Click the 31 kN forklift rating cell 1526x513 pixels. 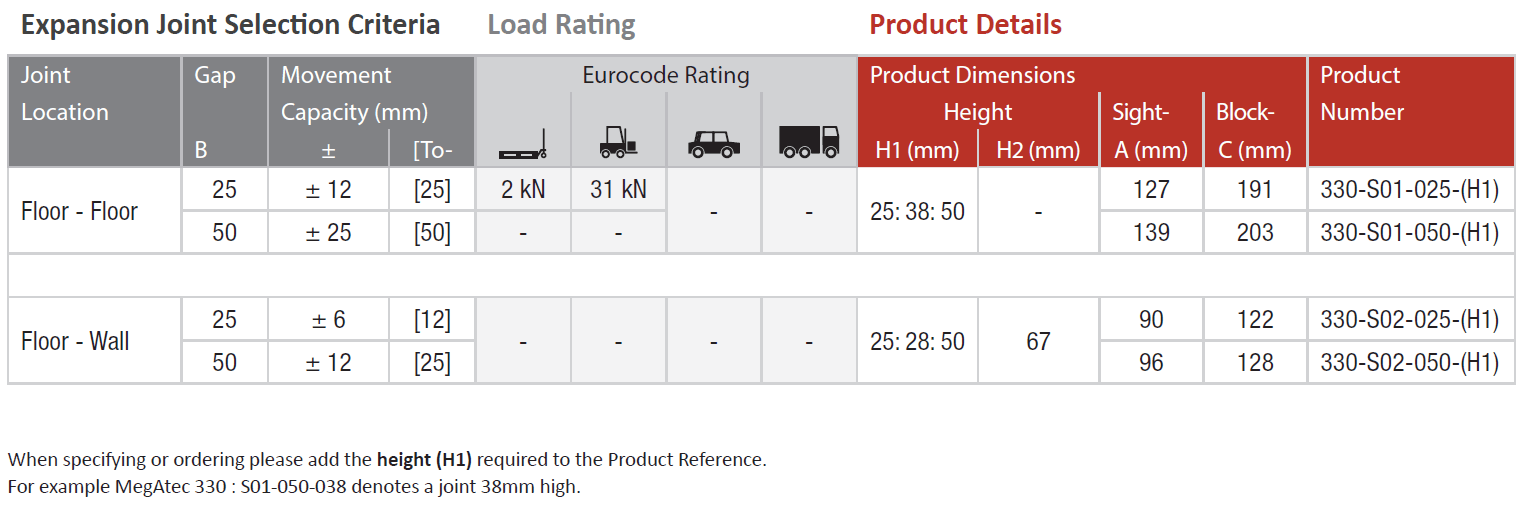[618, 189]
